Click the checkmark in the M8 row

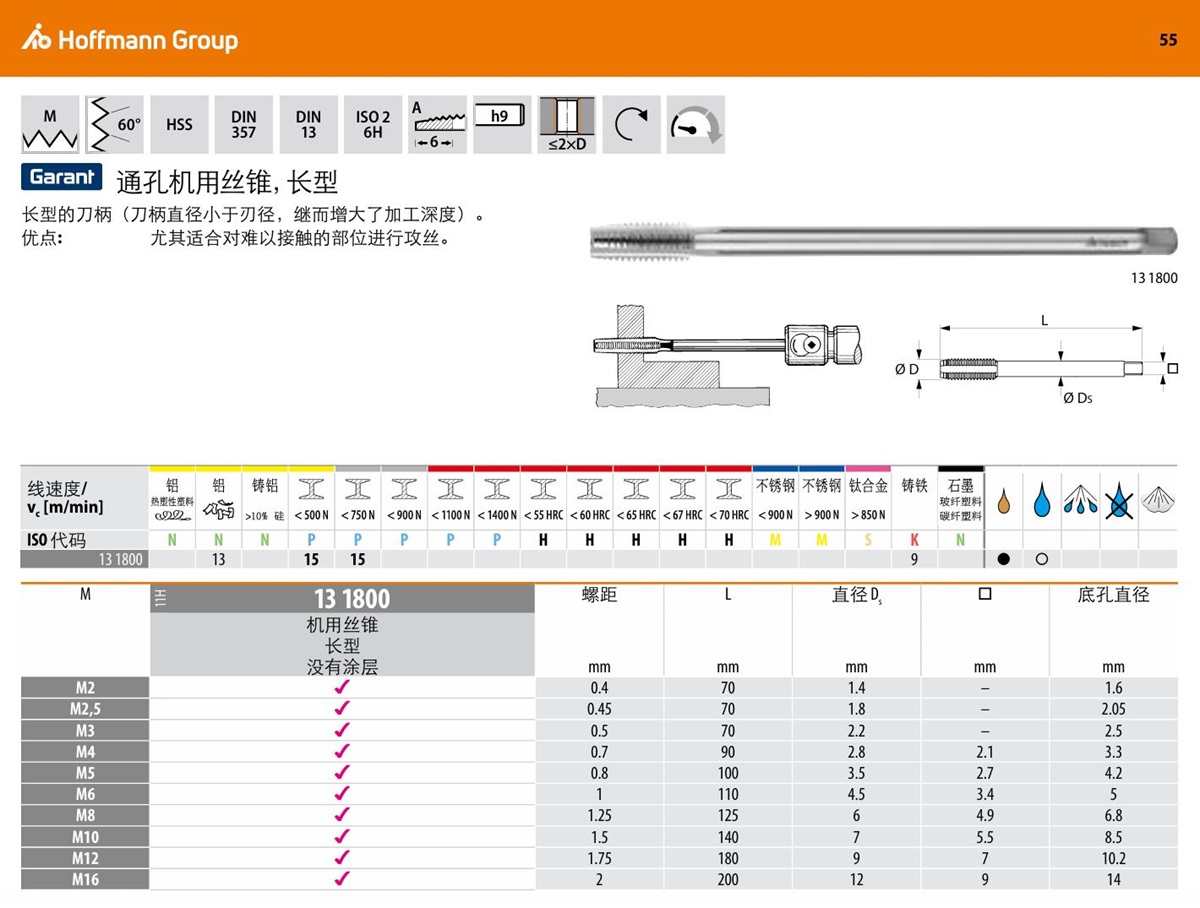[x=342, y=815]
